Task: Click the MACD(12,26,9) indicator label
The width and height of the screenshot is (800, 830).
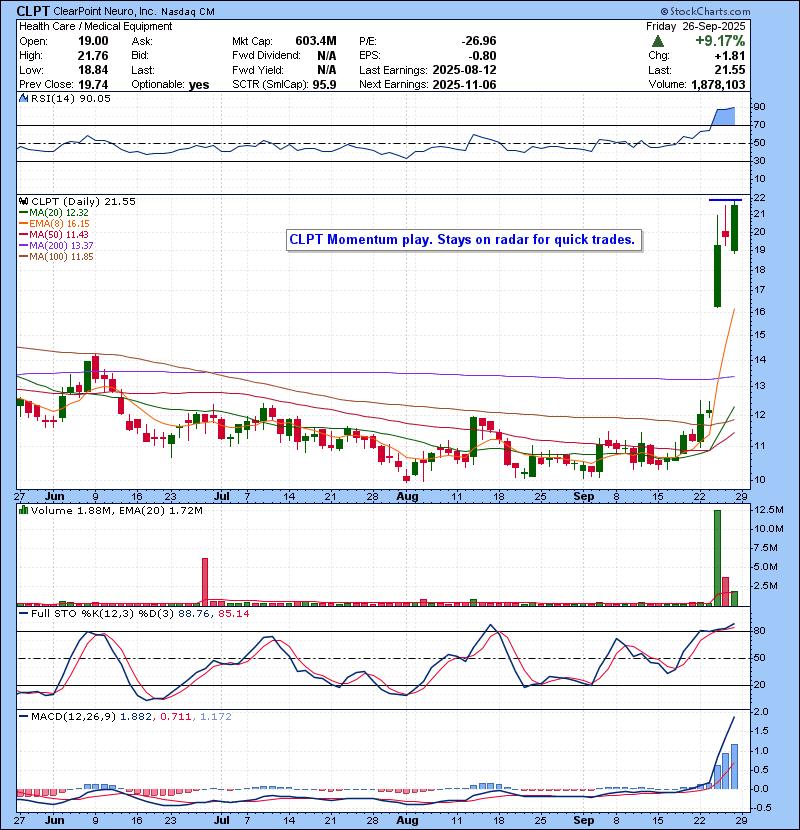Action: click(x=73, y=717)
